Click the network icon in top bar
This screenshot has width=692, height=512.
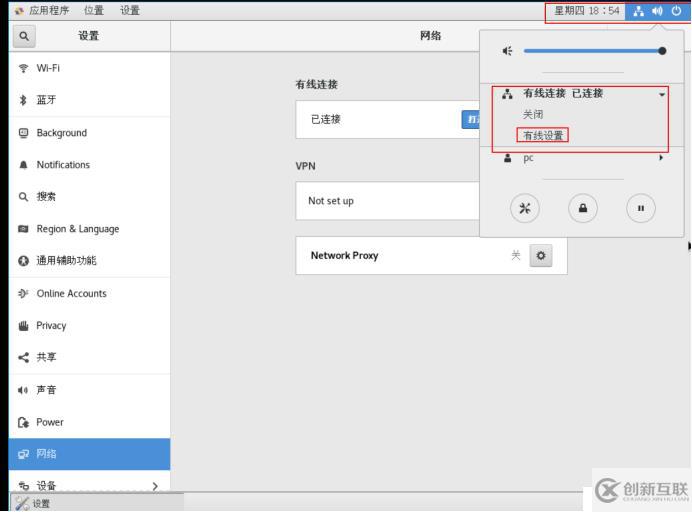[638, 11]
